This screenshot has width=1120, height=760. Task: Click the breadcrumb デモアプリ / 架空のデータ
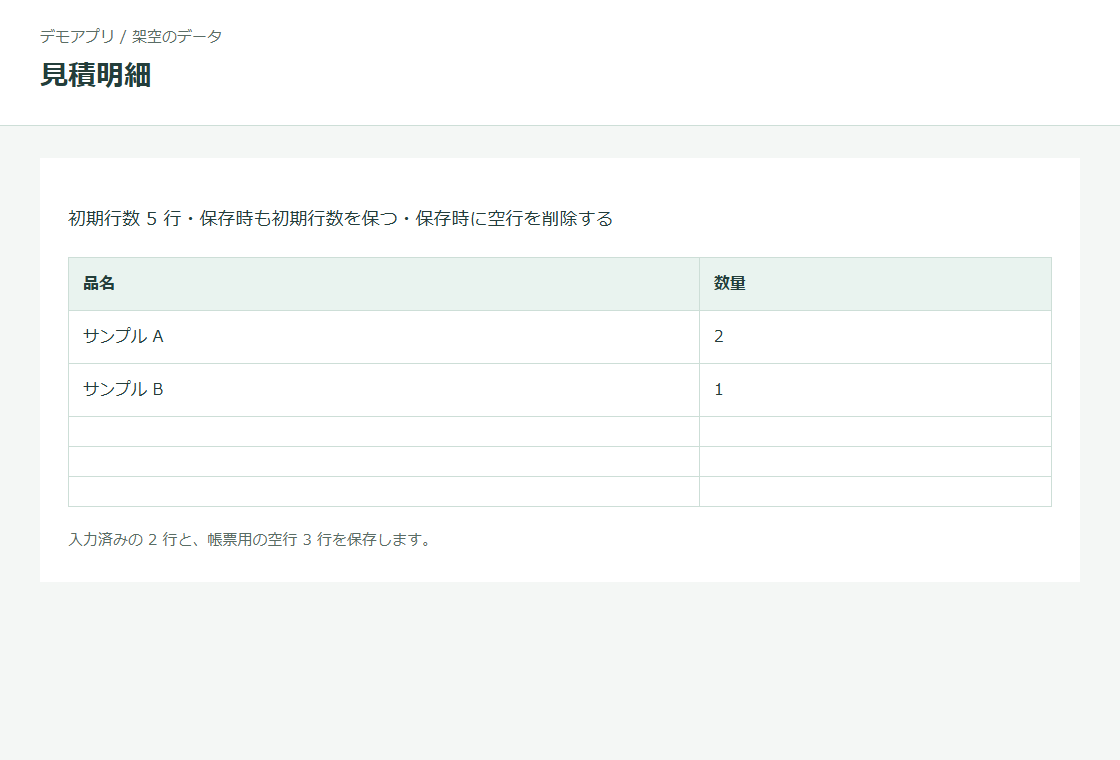click(x=131, y=36)
